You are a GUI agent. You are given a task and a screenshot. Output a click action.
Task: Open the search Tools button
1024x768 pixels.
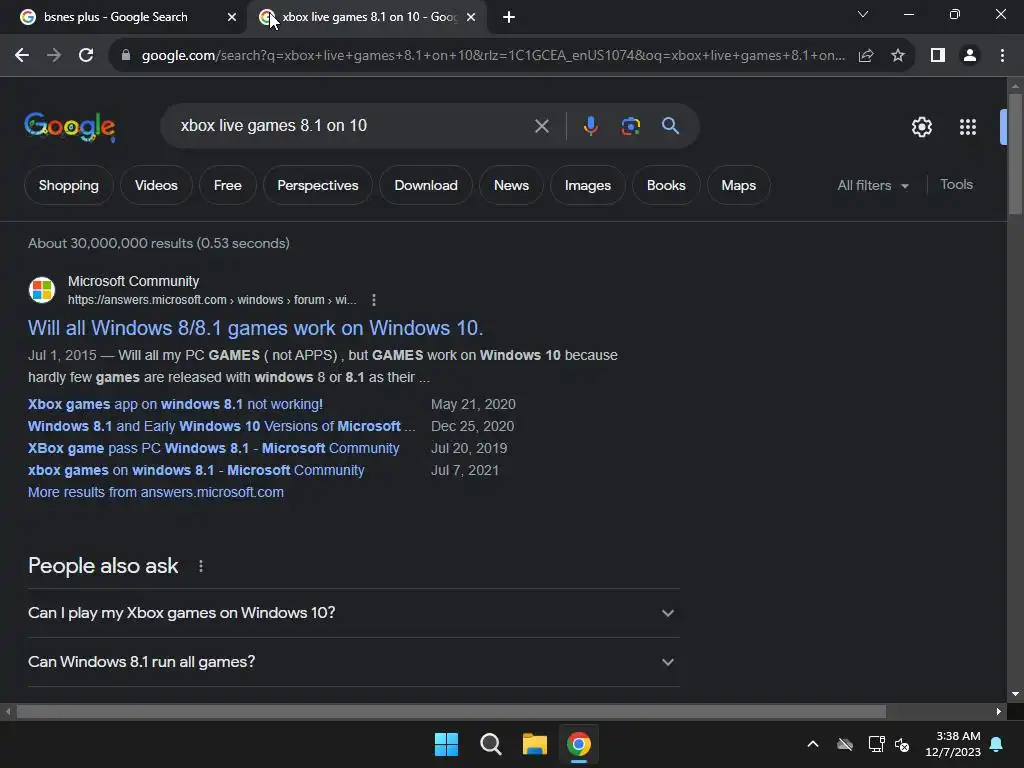coord(956,185)
